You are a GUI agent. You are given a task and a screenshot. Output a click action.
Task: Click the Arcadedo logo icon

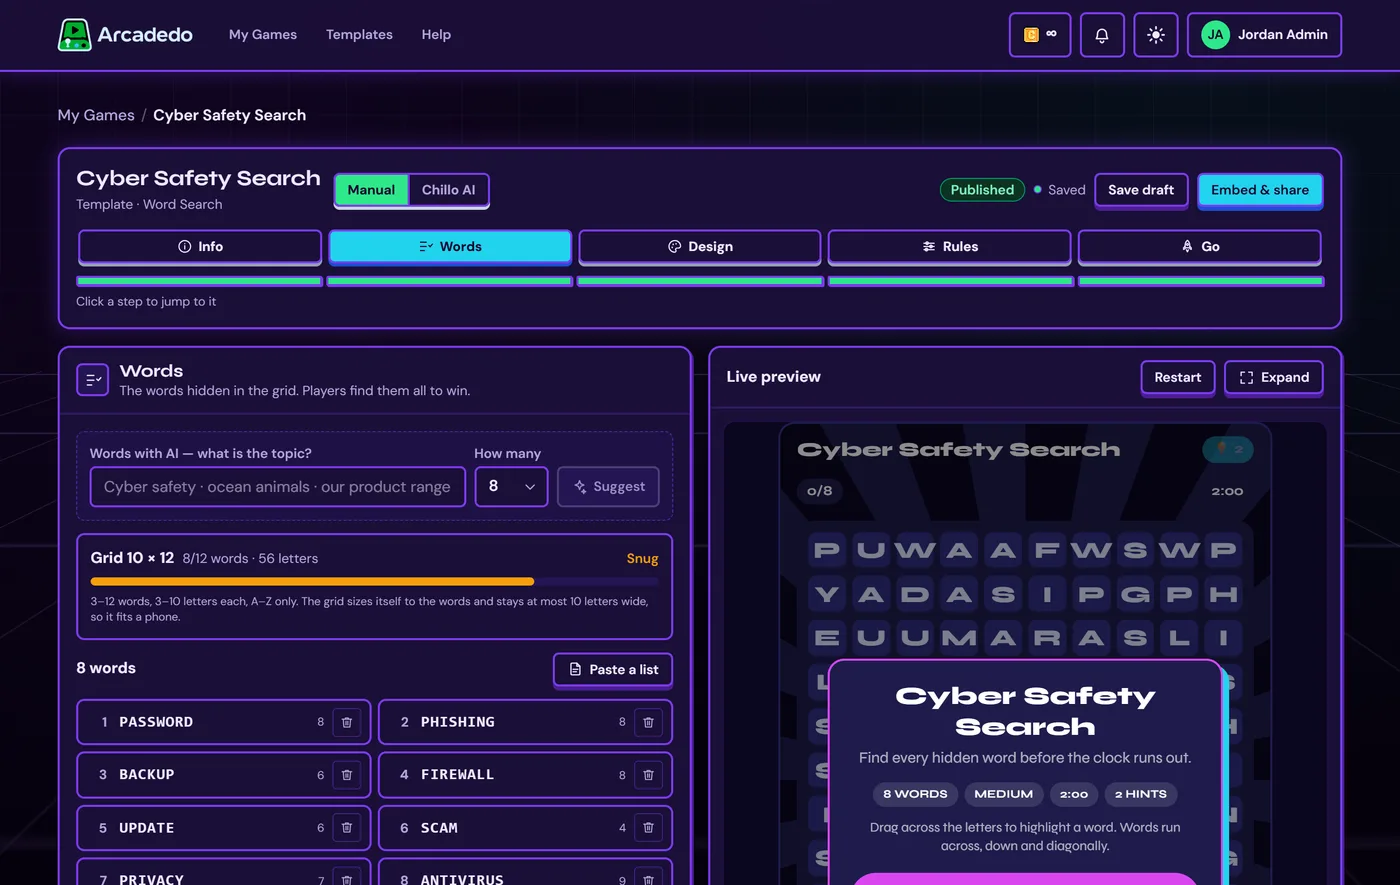pyautogui.click(x=74, y=35)
